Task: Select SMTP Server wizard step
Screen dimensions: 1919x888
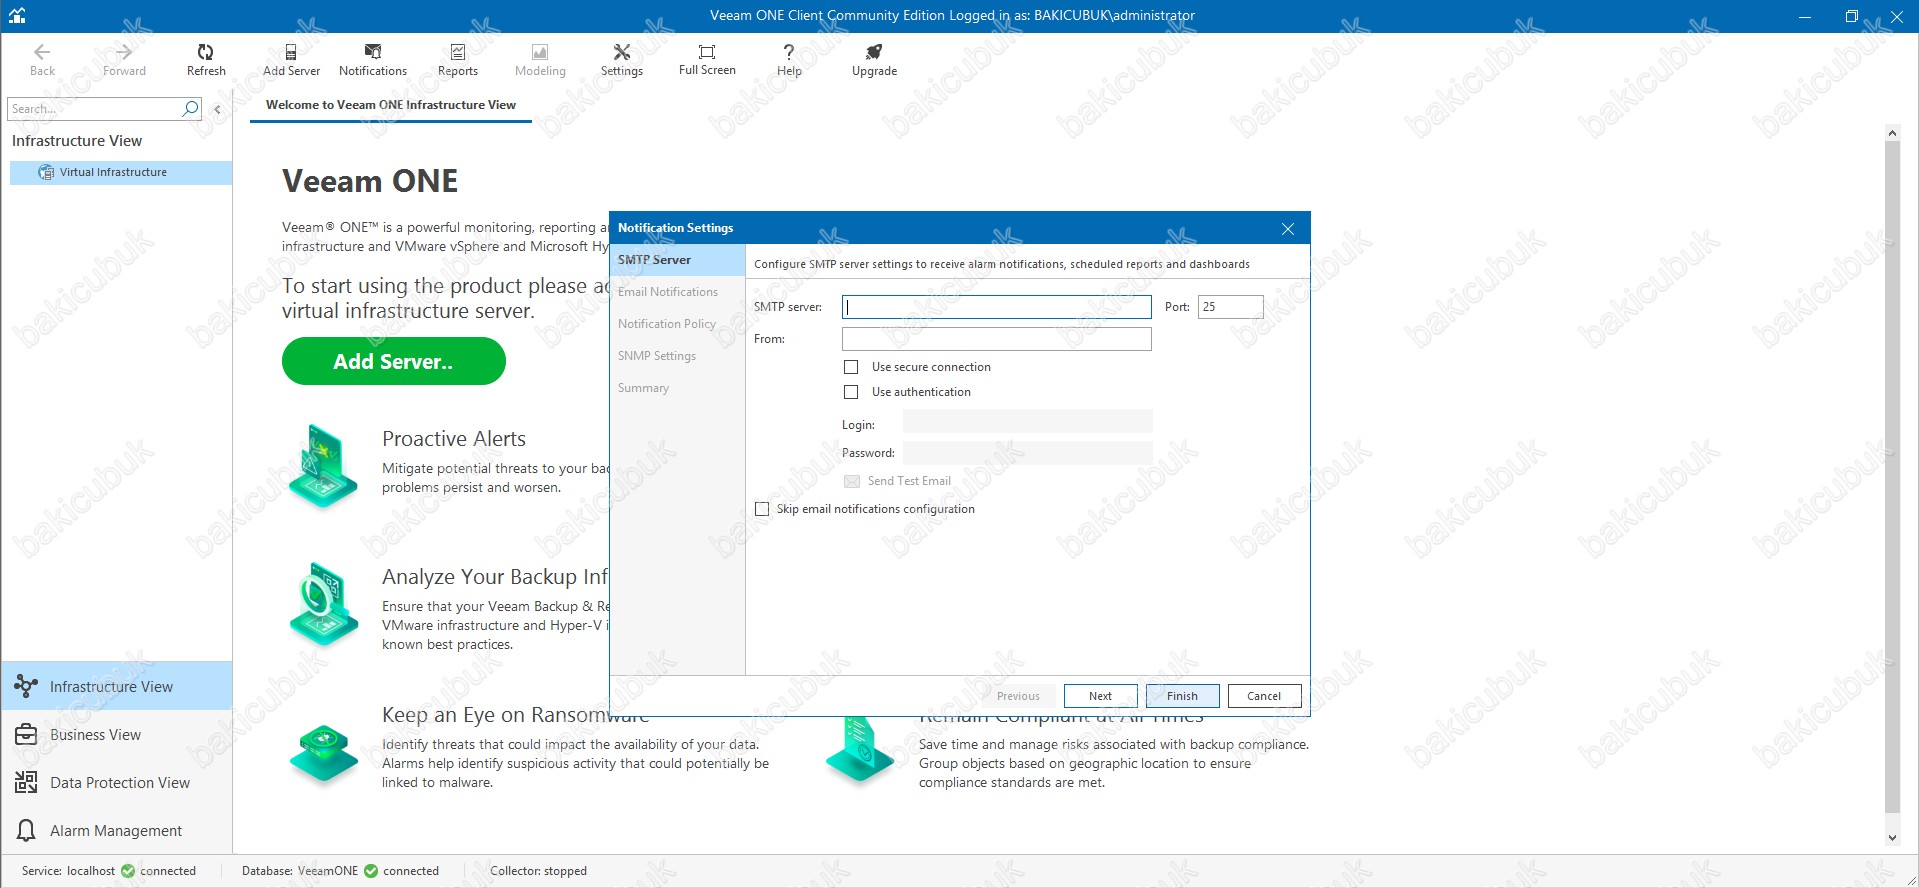Action: [677, 260]
